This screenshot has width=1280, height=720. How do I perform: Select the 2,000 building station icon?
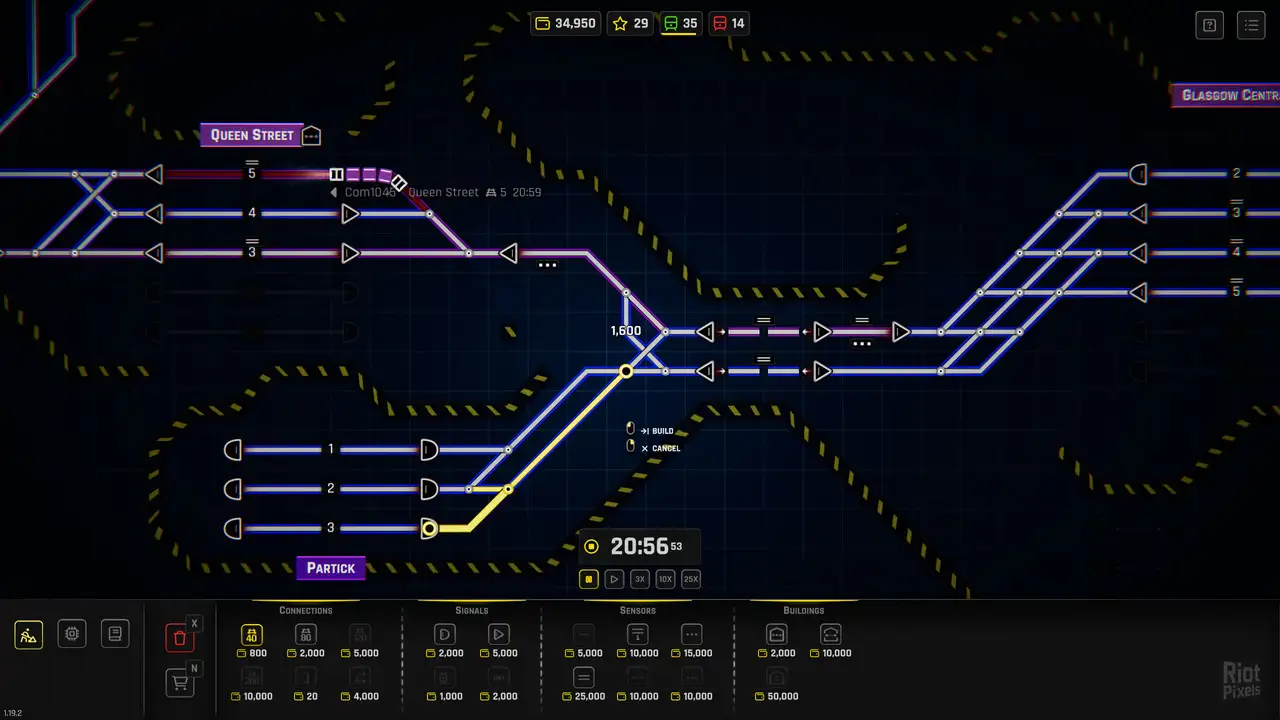tap(777, 634)
